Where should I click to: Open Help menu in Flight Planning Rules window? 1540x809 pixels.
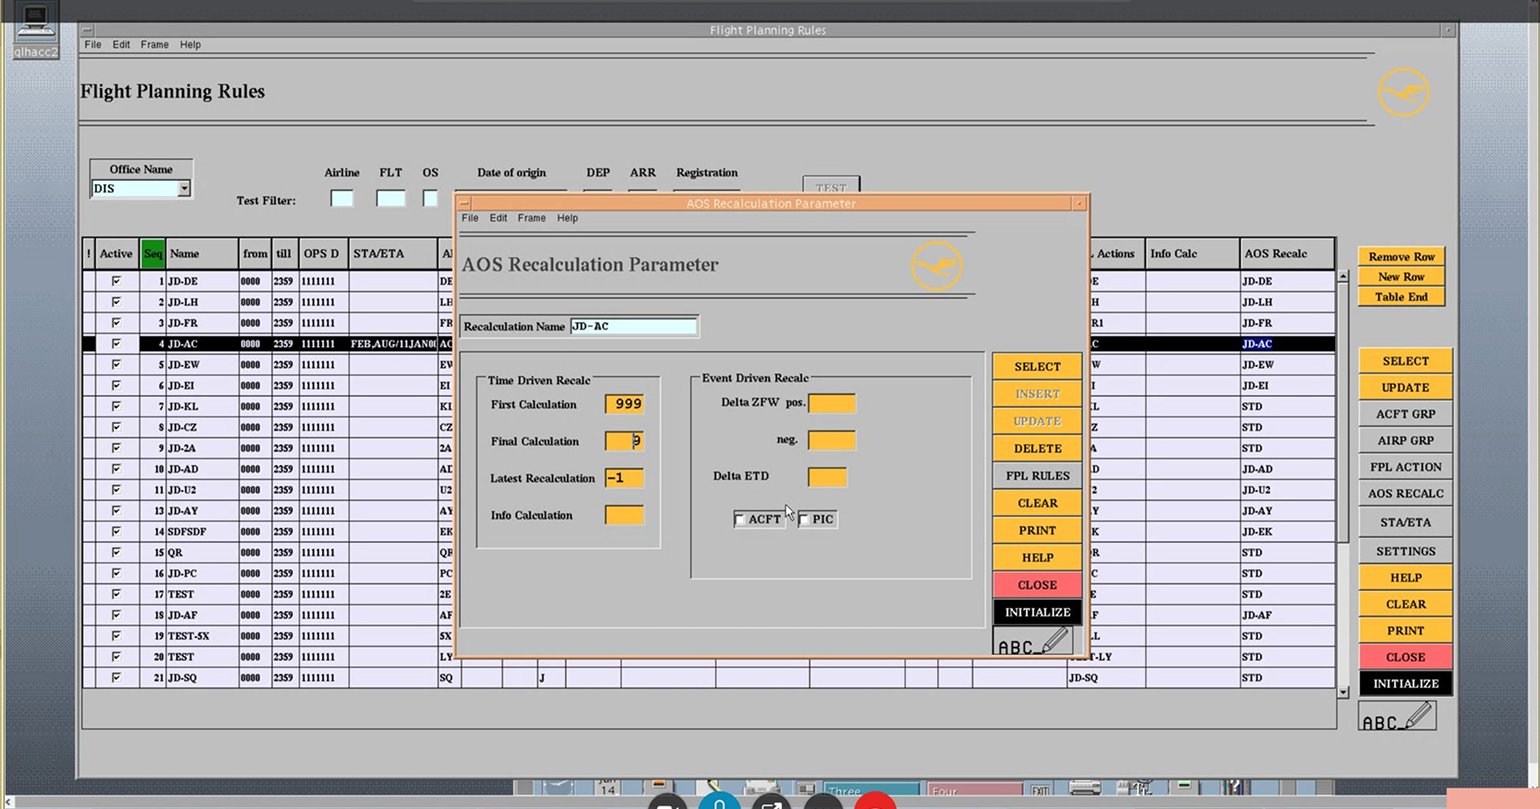(x=190, y=45)
